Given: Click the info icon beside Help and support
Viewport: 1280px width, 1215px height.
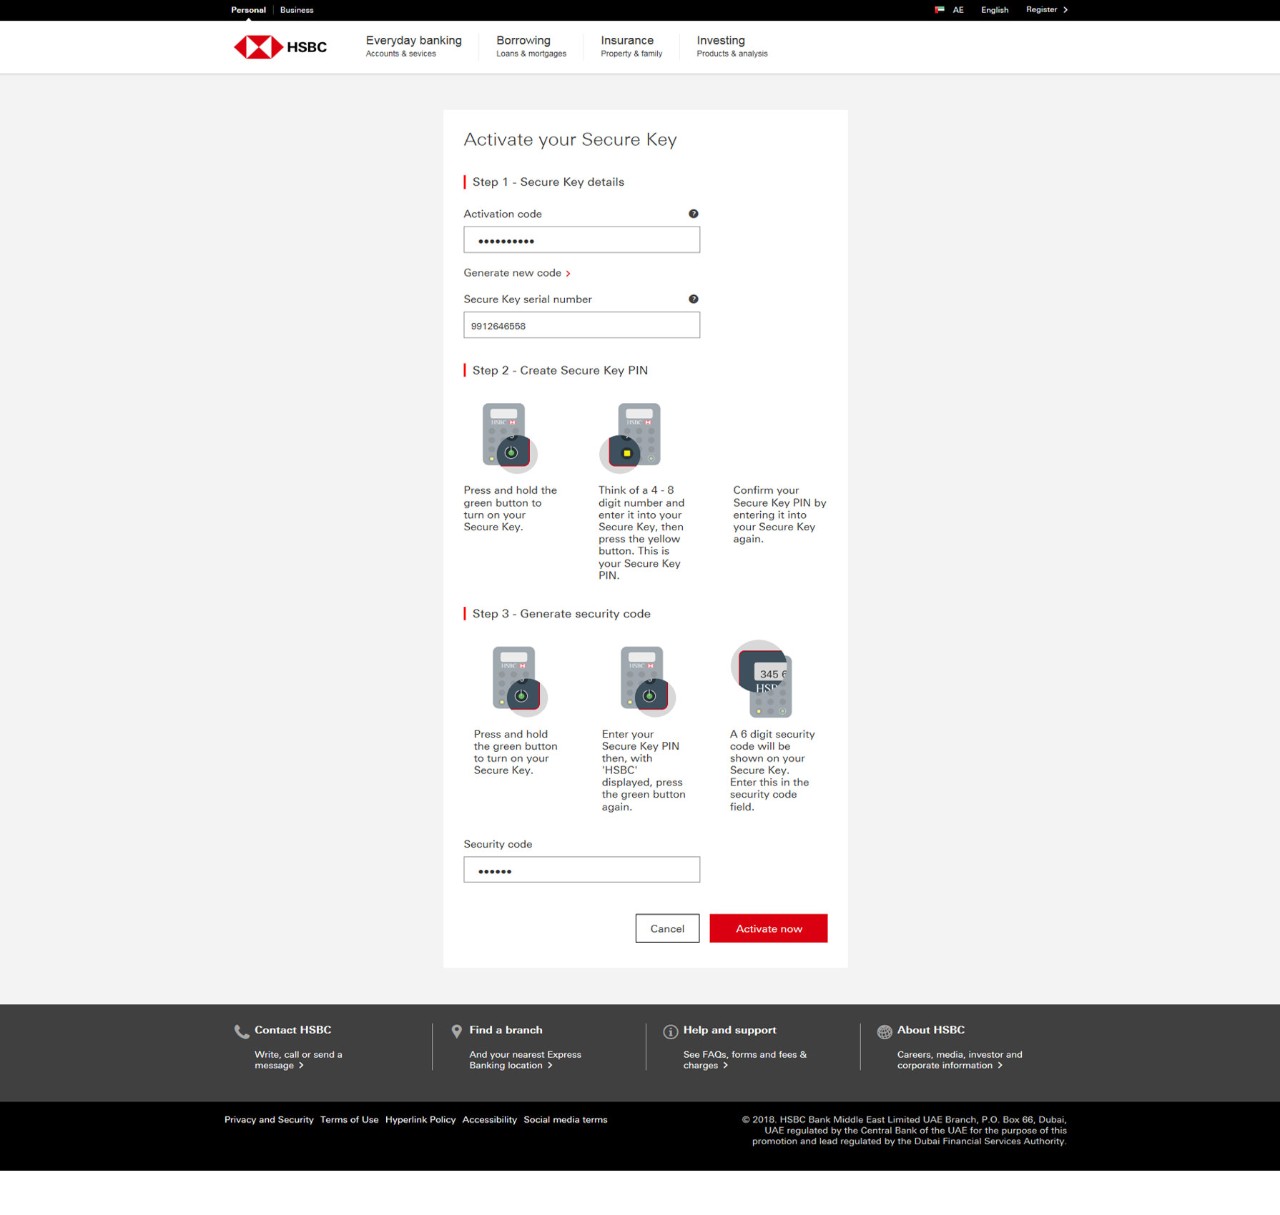Looking at the screenshot, I should 670,1032.
